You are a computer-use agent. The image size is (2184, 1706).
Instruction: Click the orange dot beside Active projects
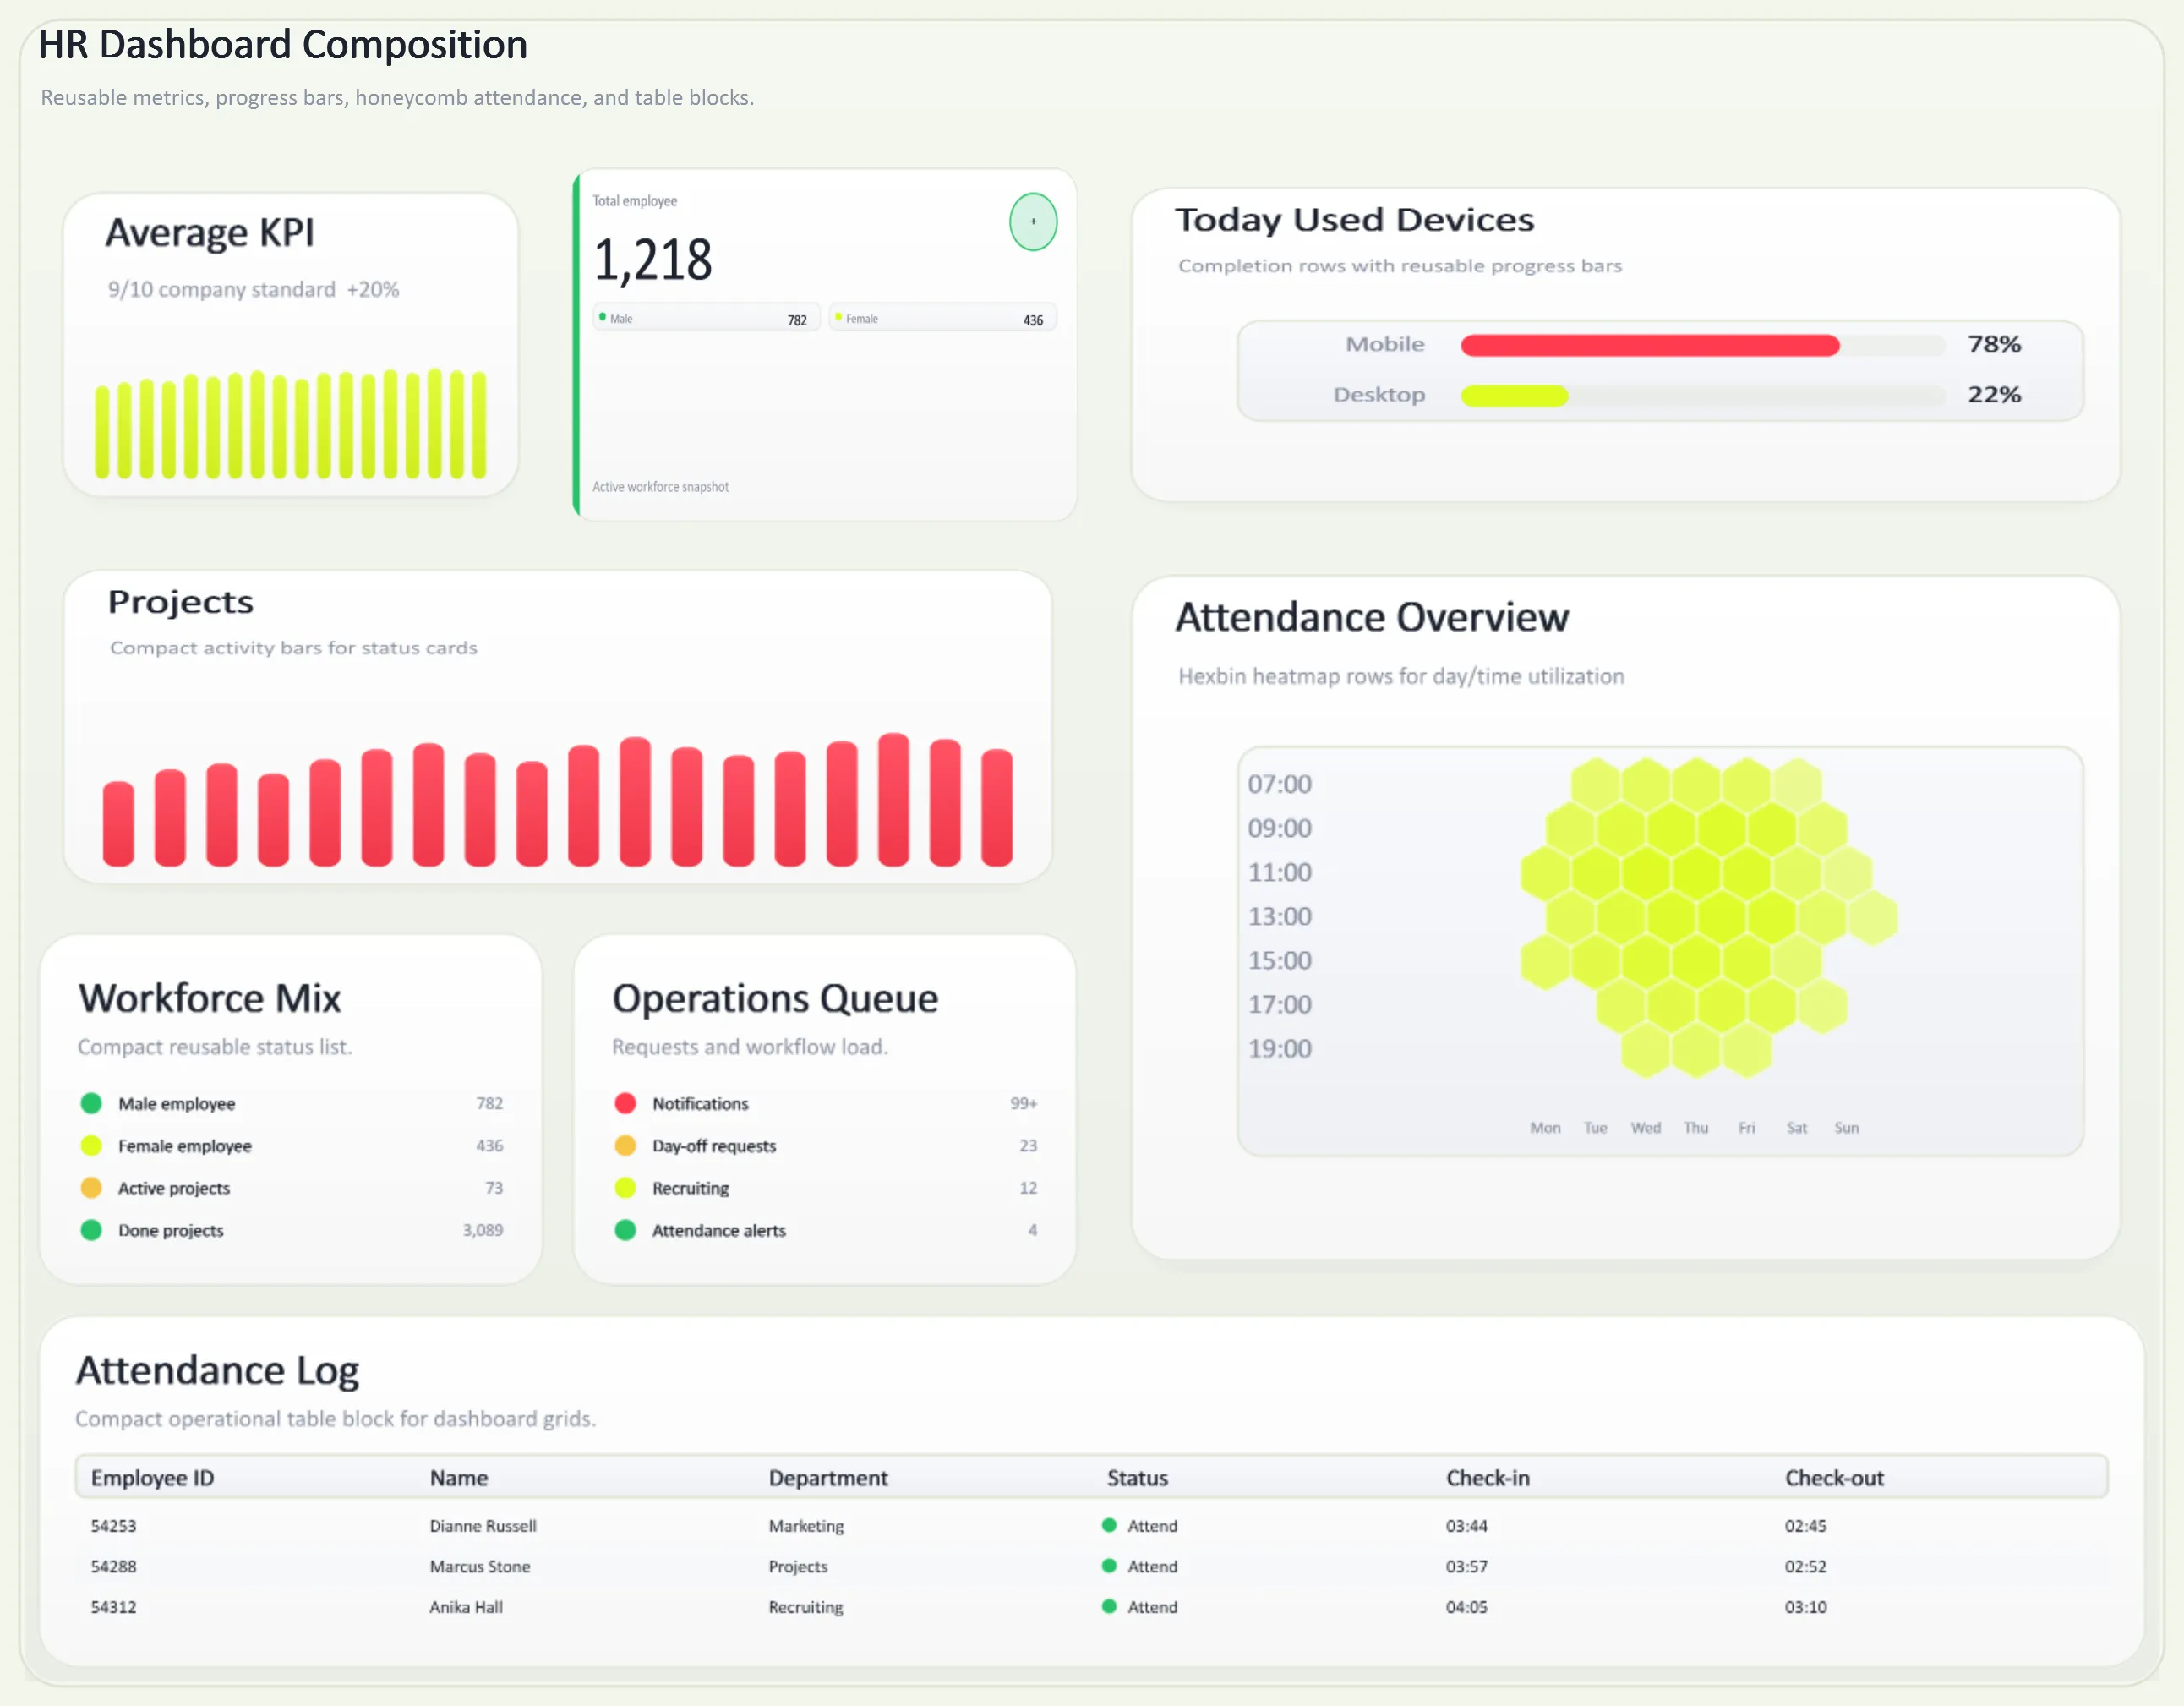click(x=91, y=1188)
